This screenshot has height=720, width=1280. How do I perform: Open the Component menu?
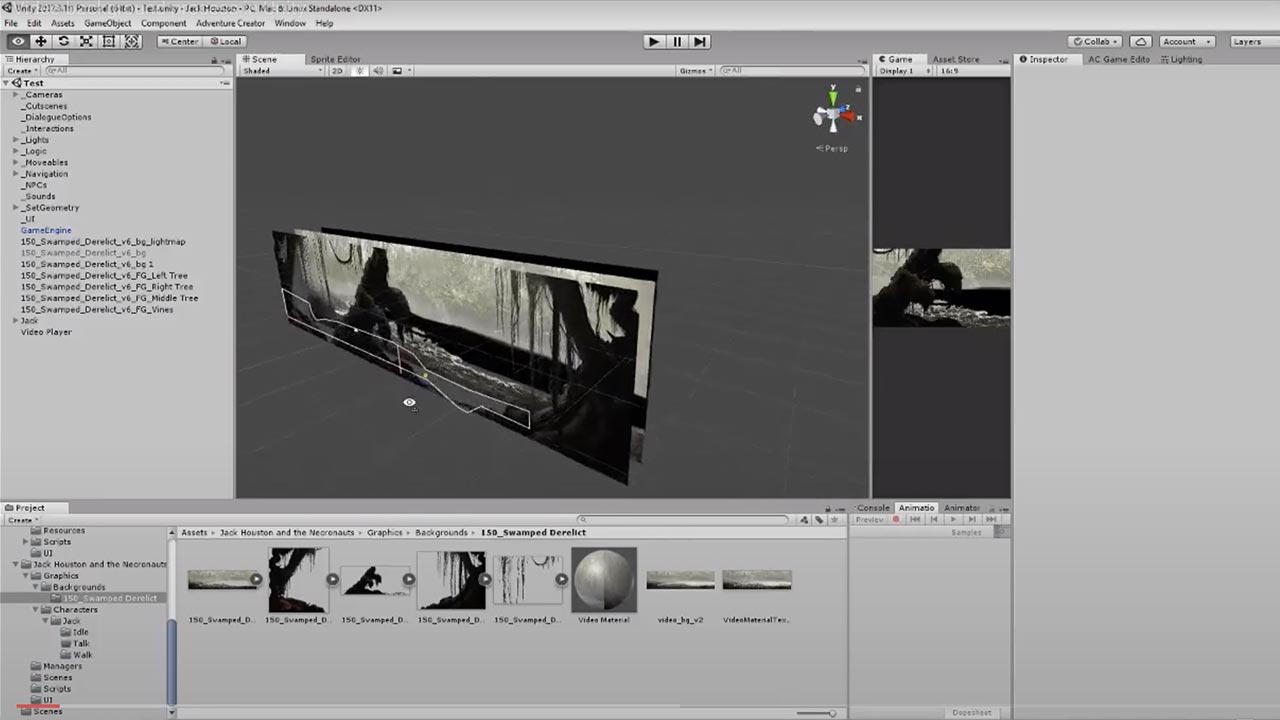coord(163,23)
